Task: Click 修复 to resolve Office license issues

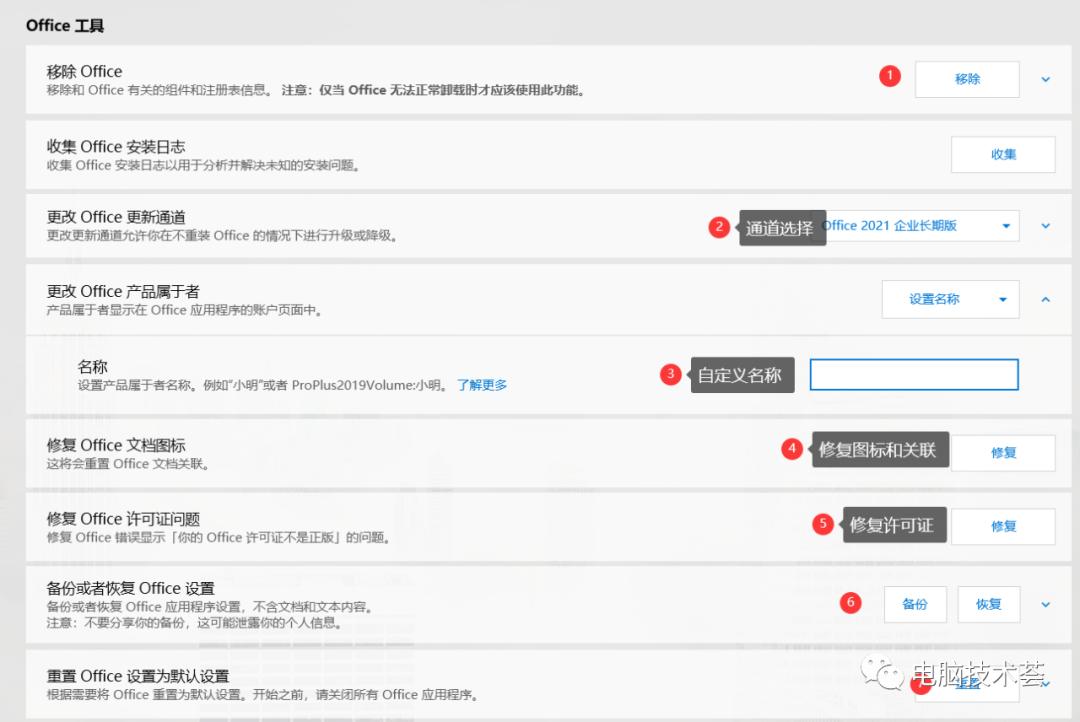Action: [x=1003, y=526]
